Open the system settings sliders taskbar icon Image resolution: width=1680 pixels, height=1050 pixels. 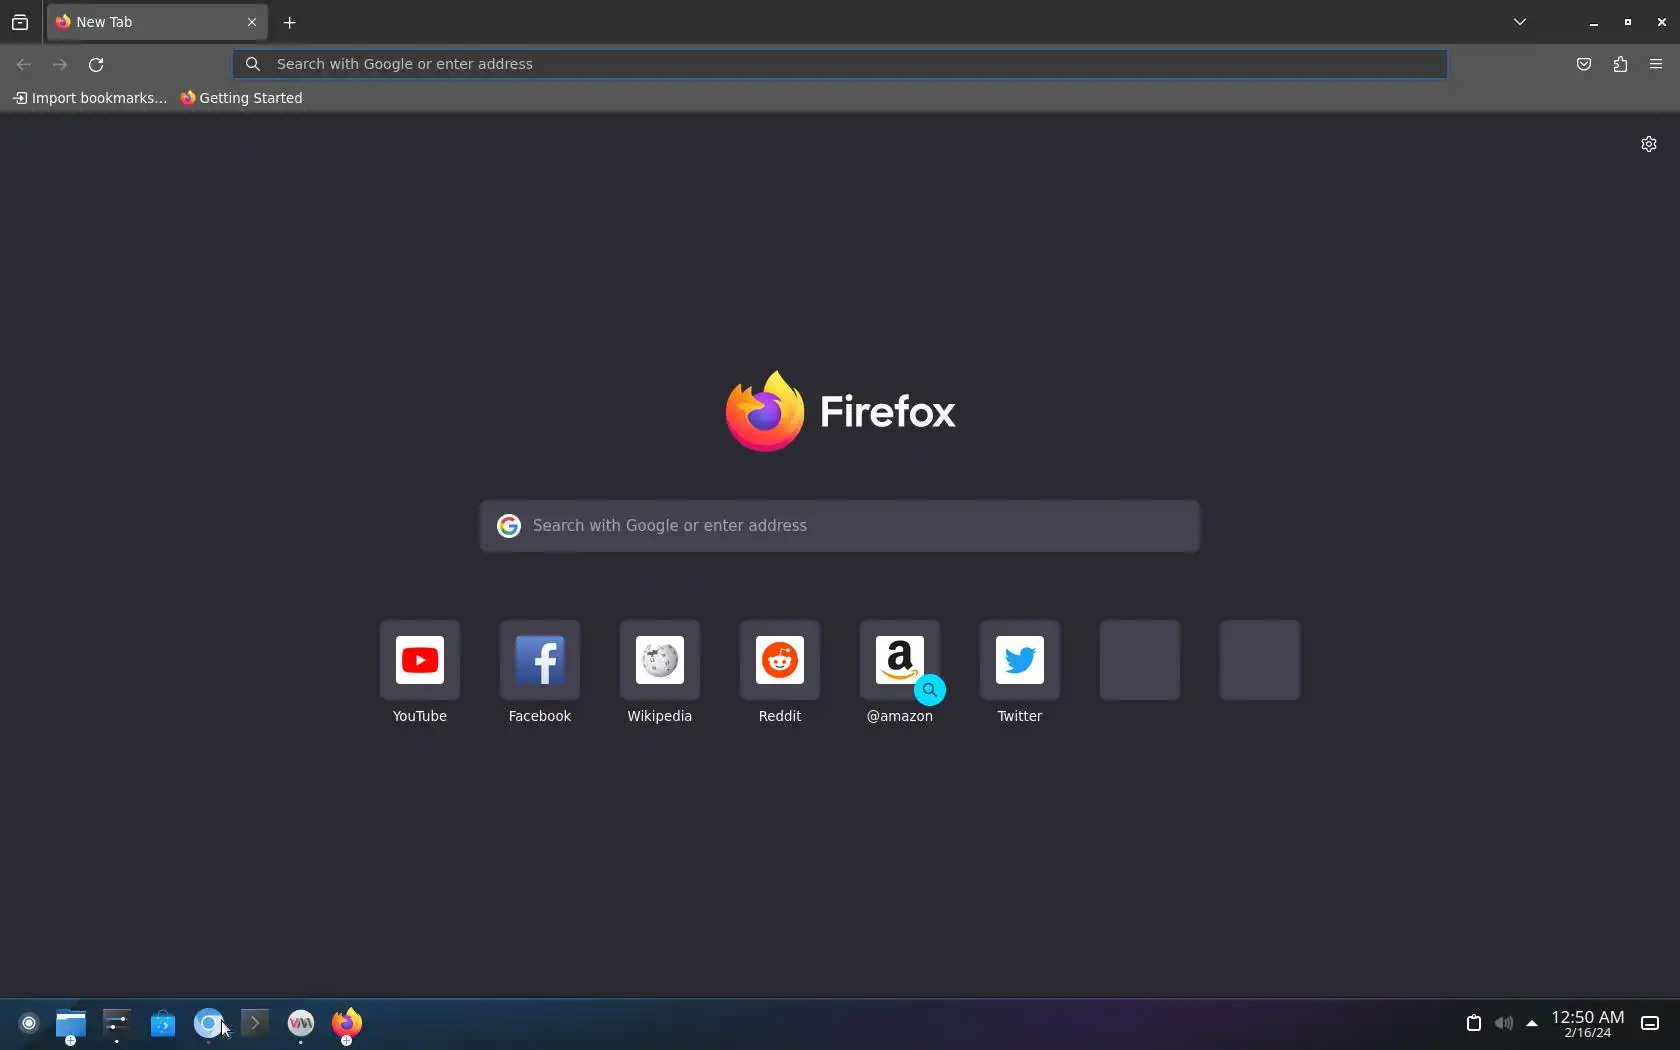click(117, 1023)
